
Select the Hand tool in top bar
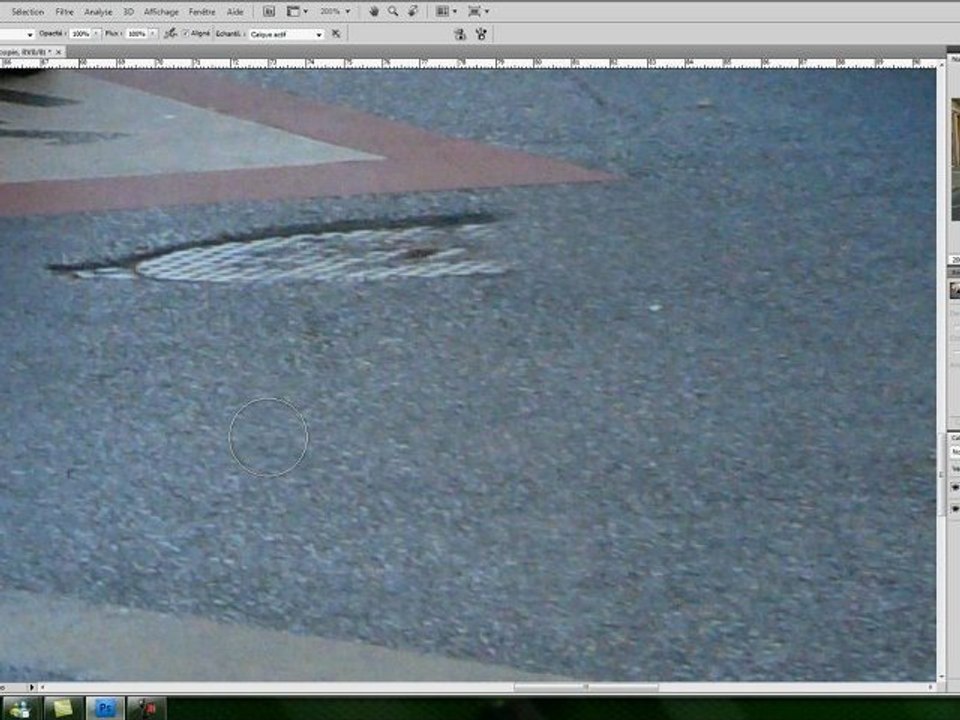click(x=374, y=11)
